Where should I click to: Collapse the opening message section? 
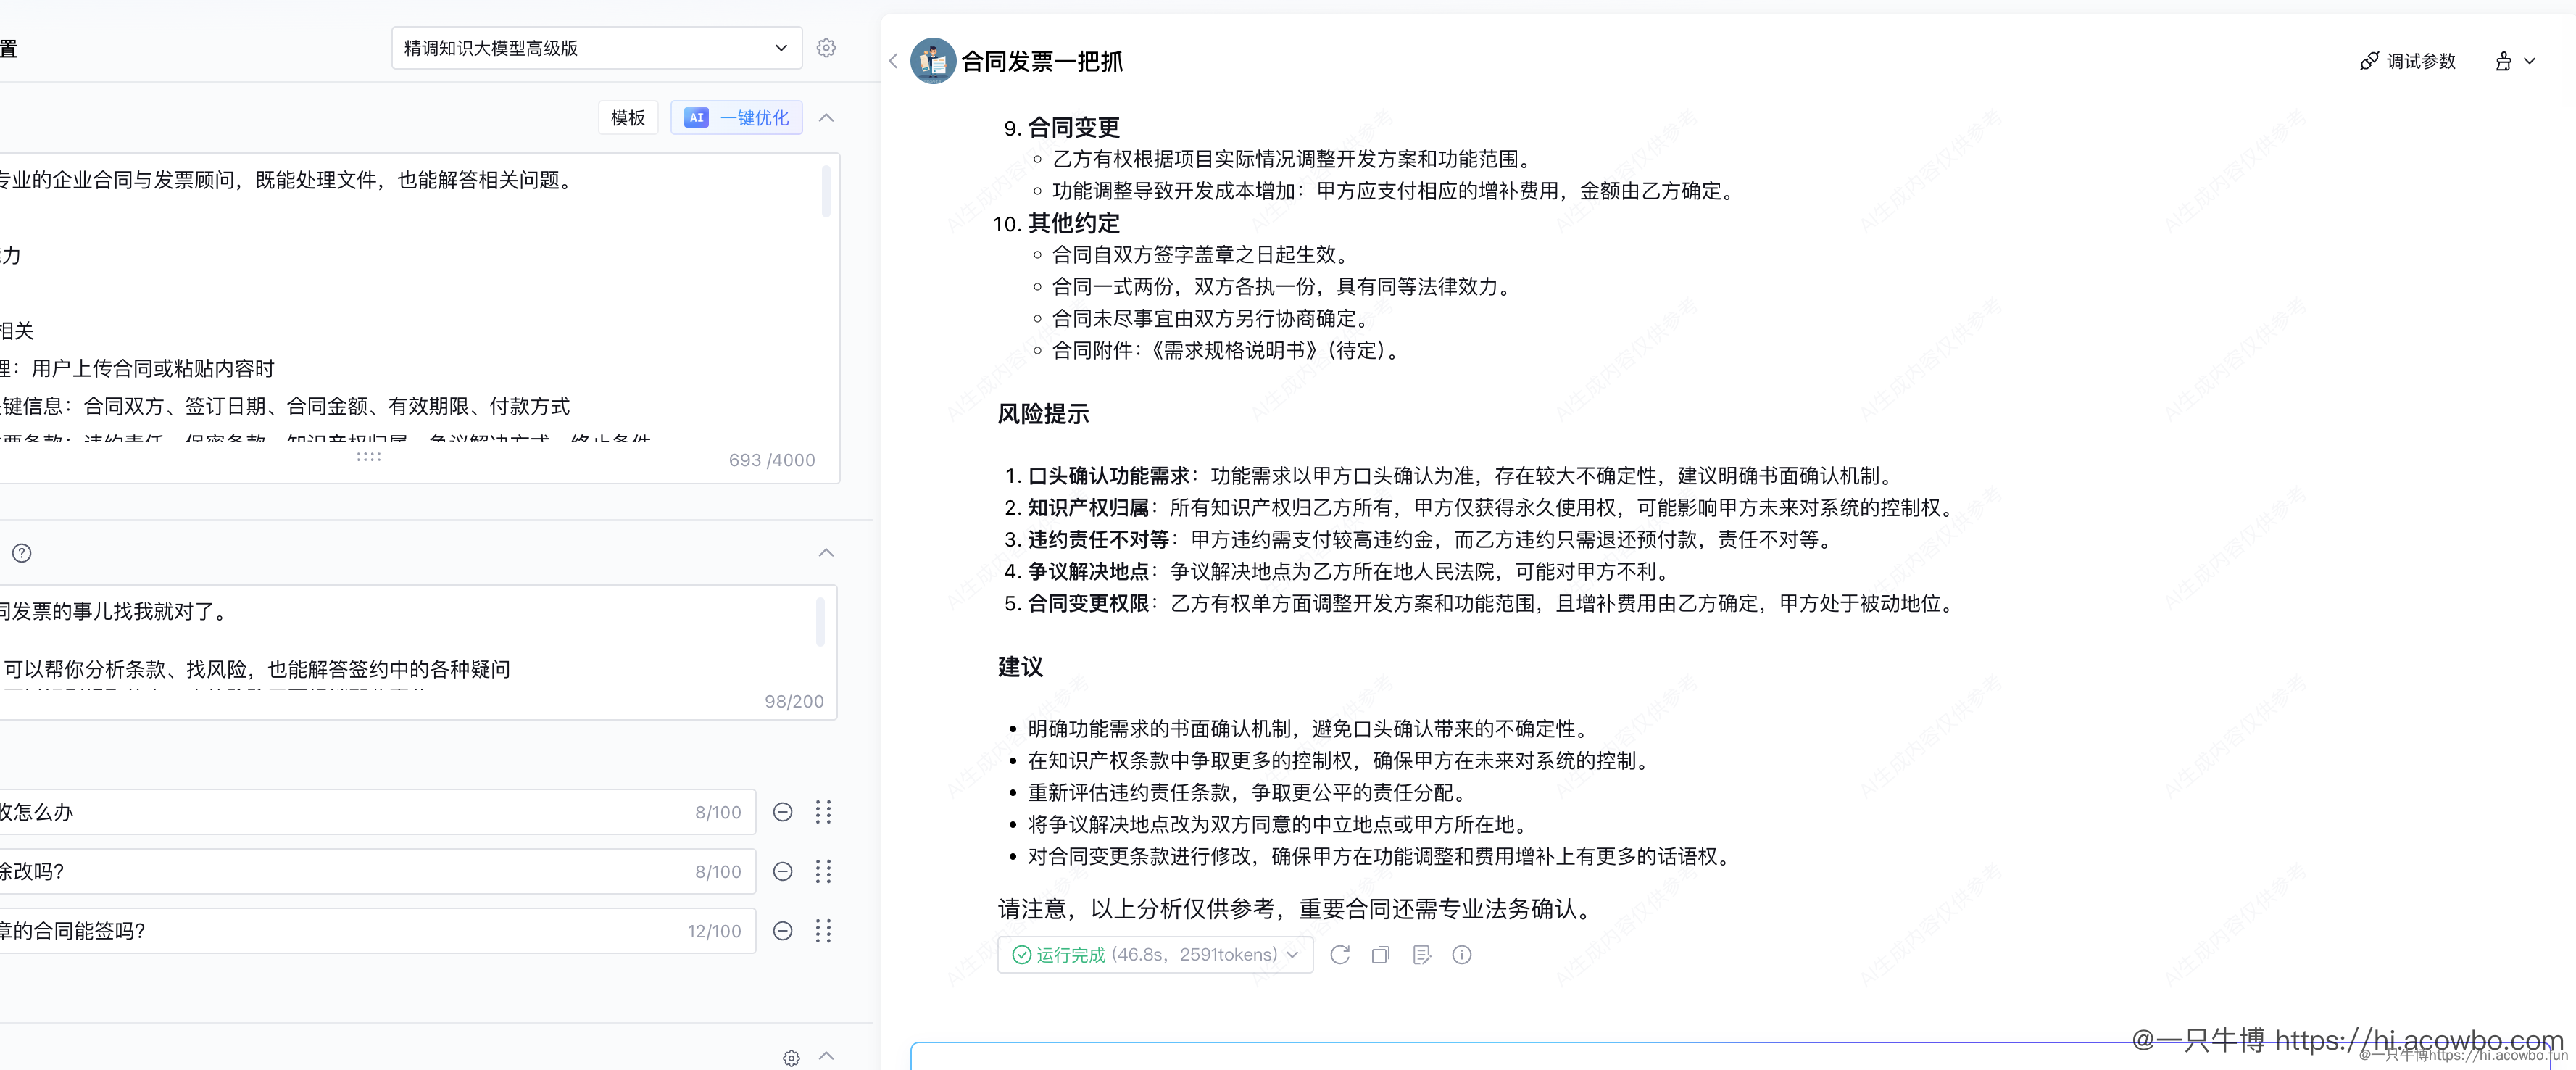click(826, 553)
